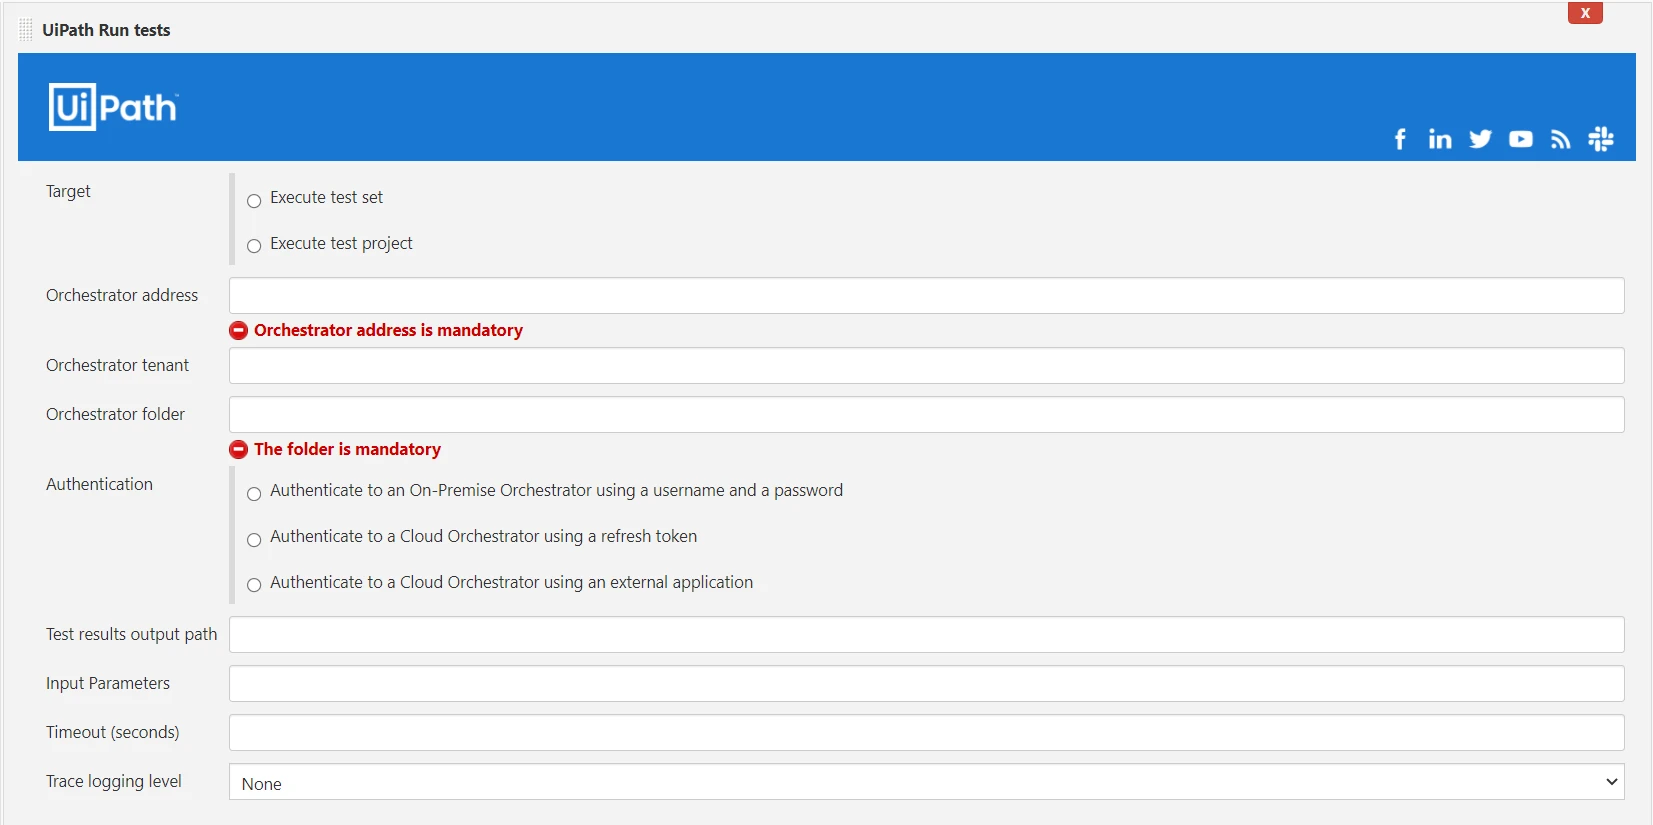Choose Cloud Orchestrator external application authentication
The image size is (1653, 825).
pos(254,585)
